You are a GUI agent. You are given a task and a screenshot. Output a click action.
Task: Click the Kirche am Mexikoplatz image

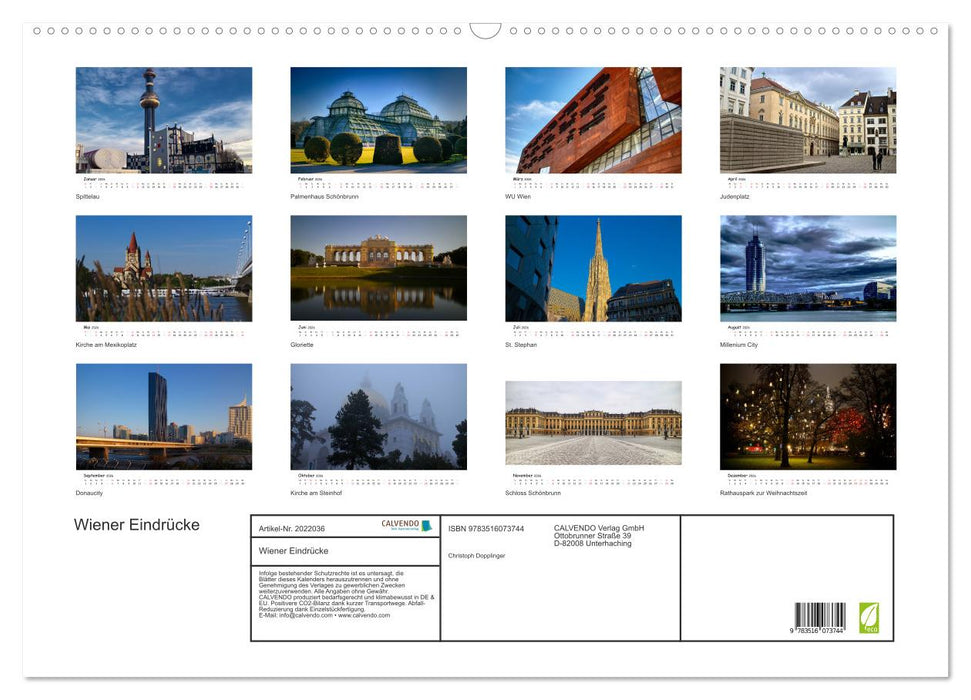163,268
